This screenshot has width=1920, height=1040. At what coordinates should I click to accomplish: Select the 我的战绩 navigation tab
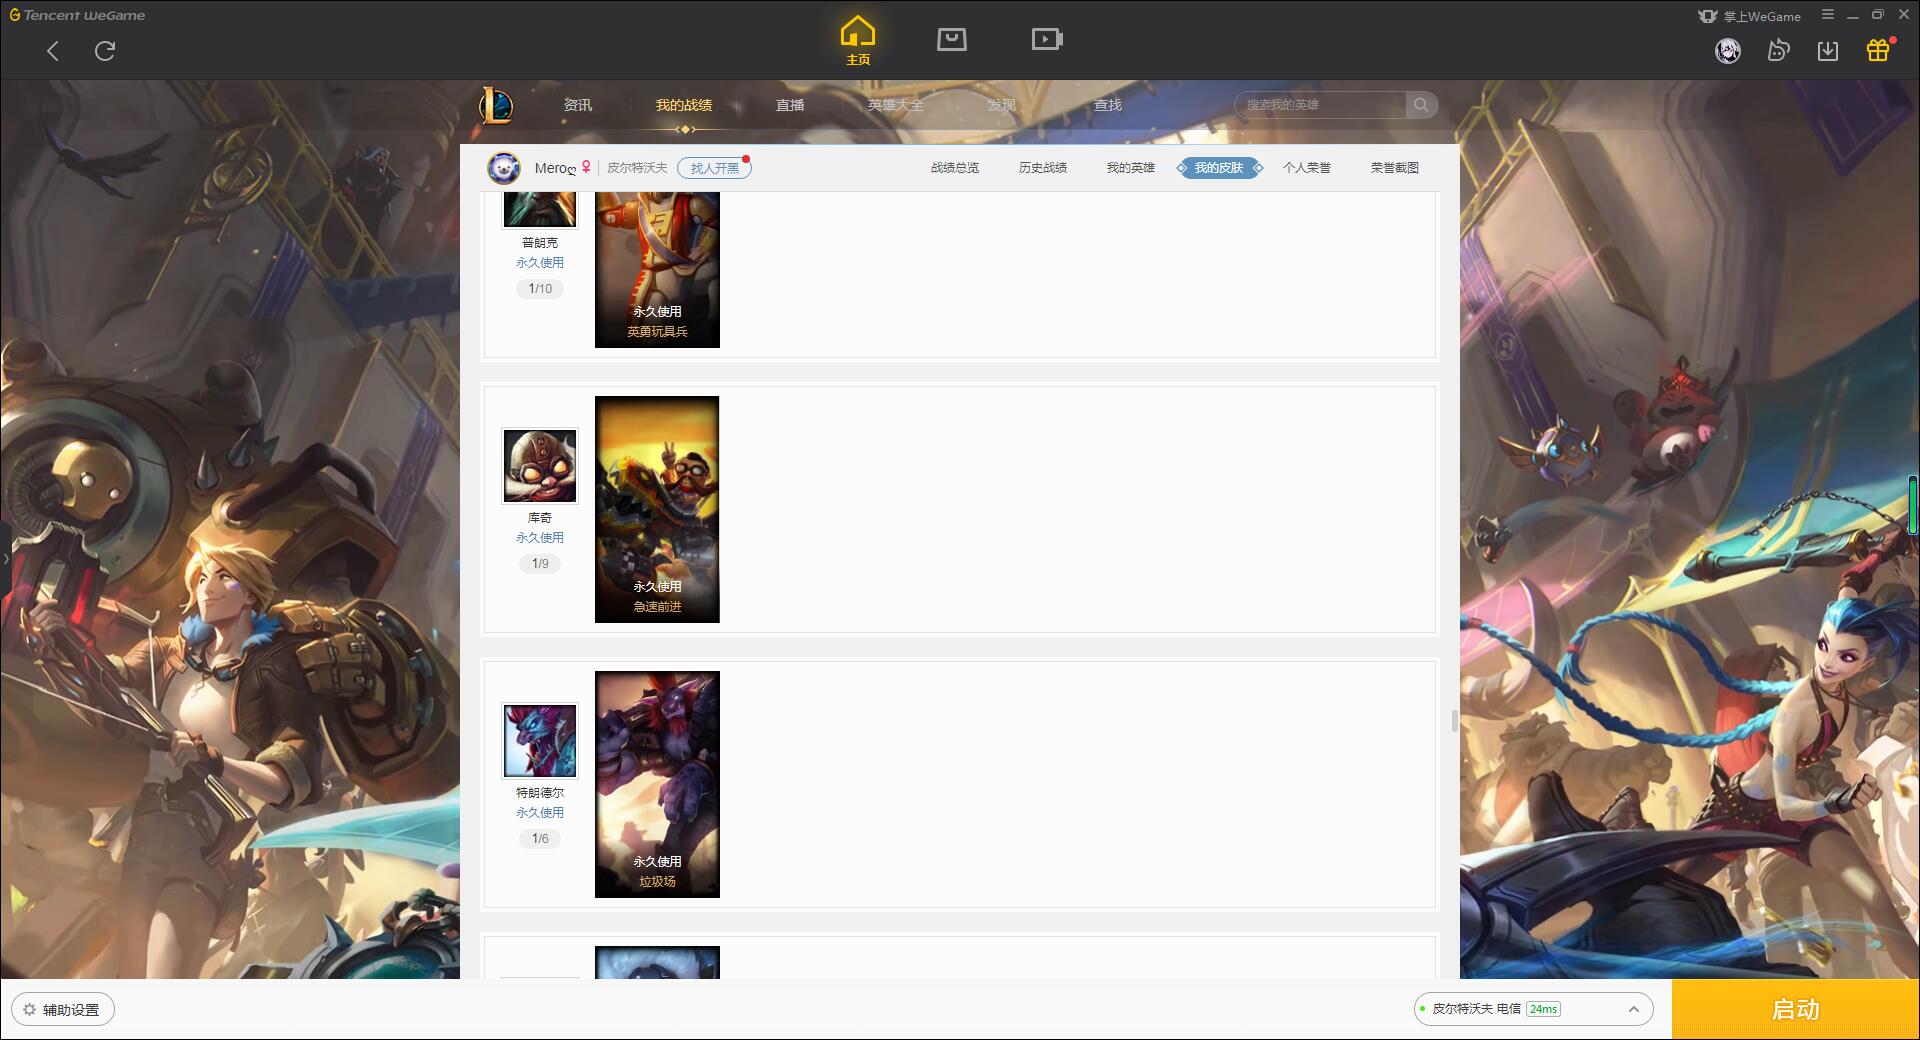coord(684,105)
